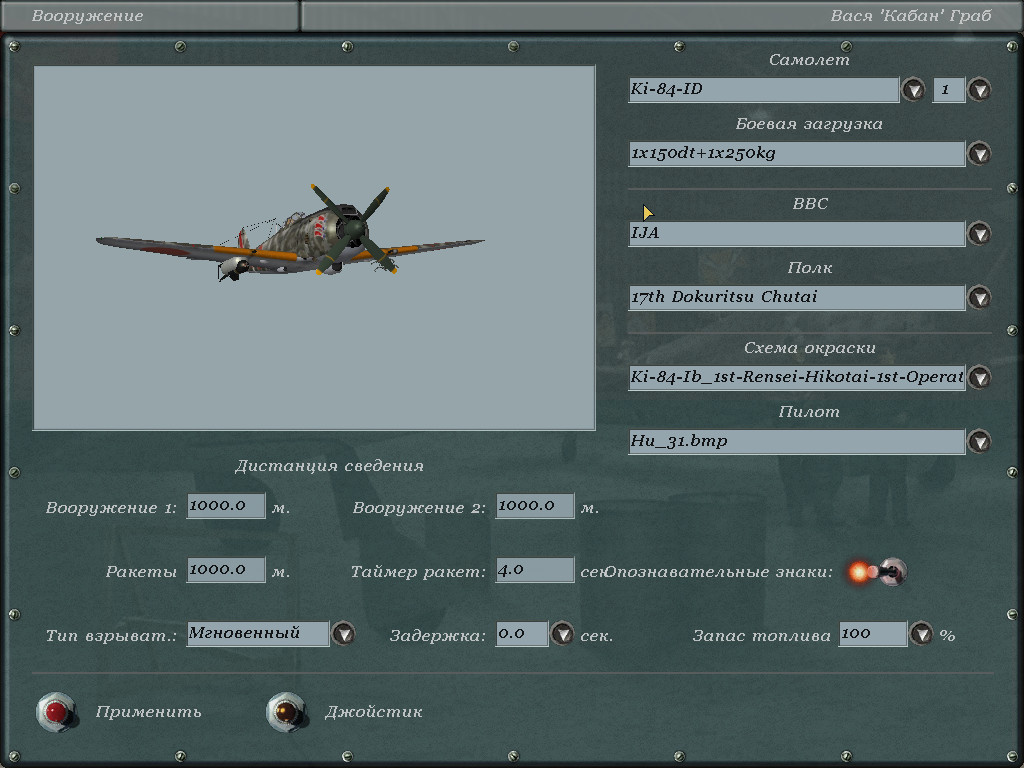1024x768 pixels.
Task: Click the Вооружение 2 distance field
Action: coord(534,506)
